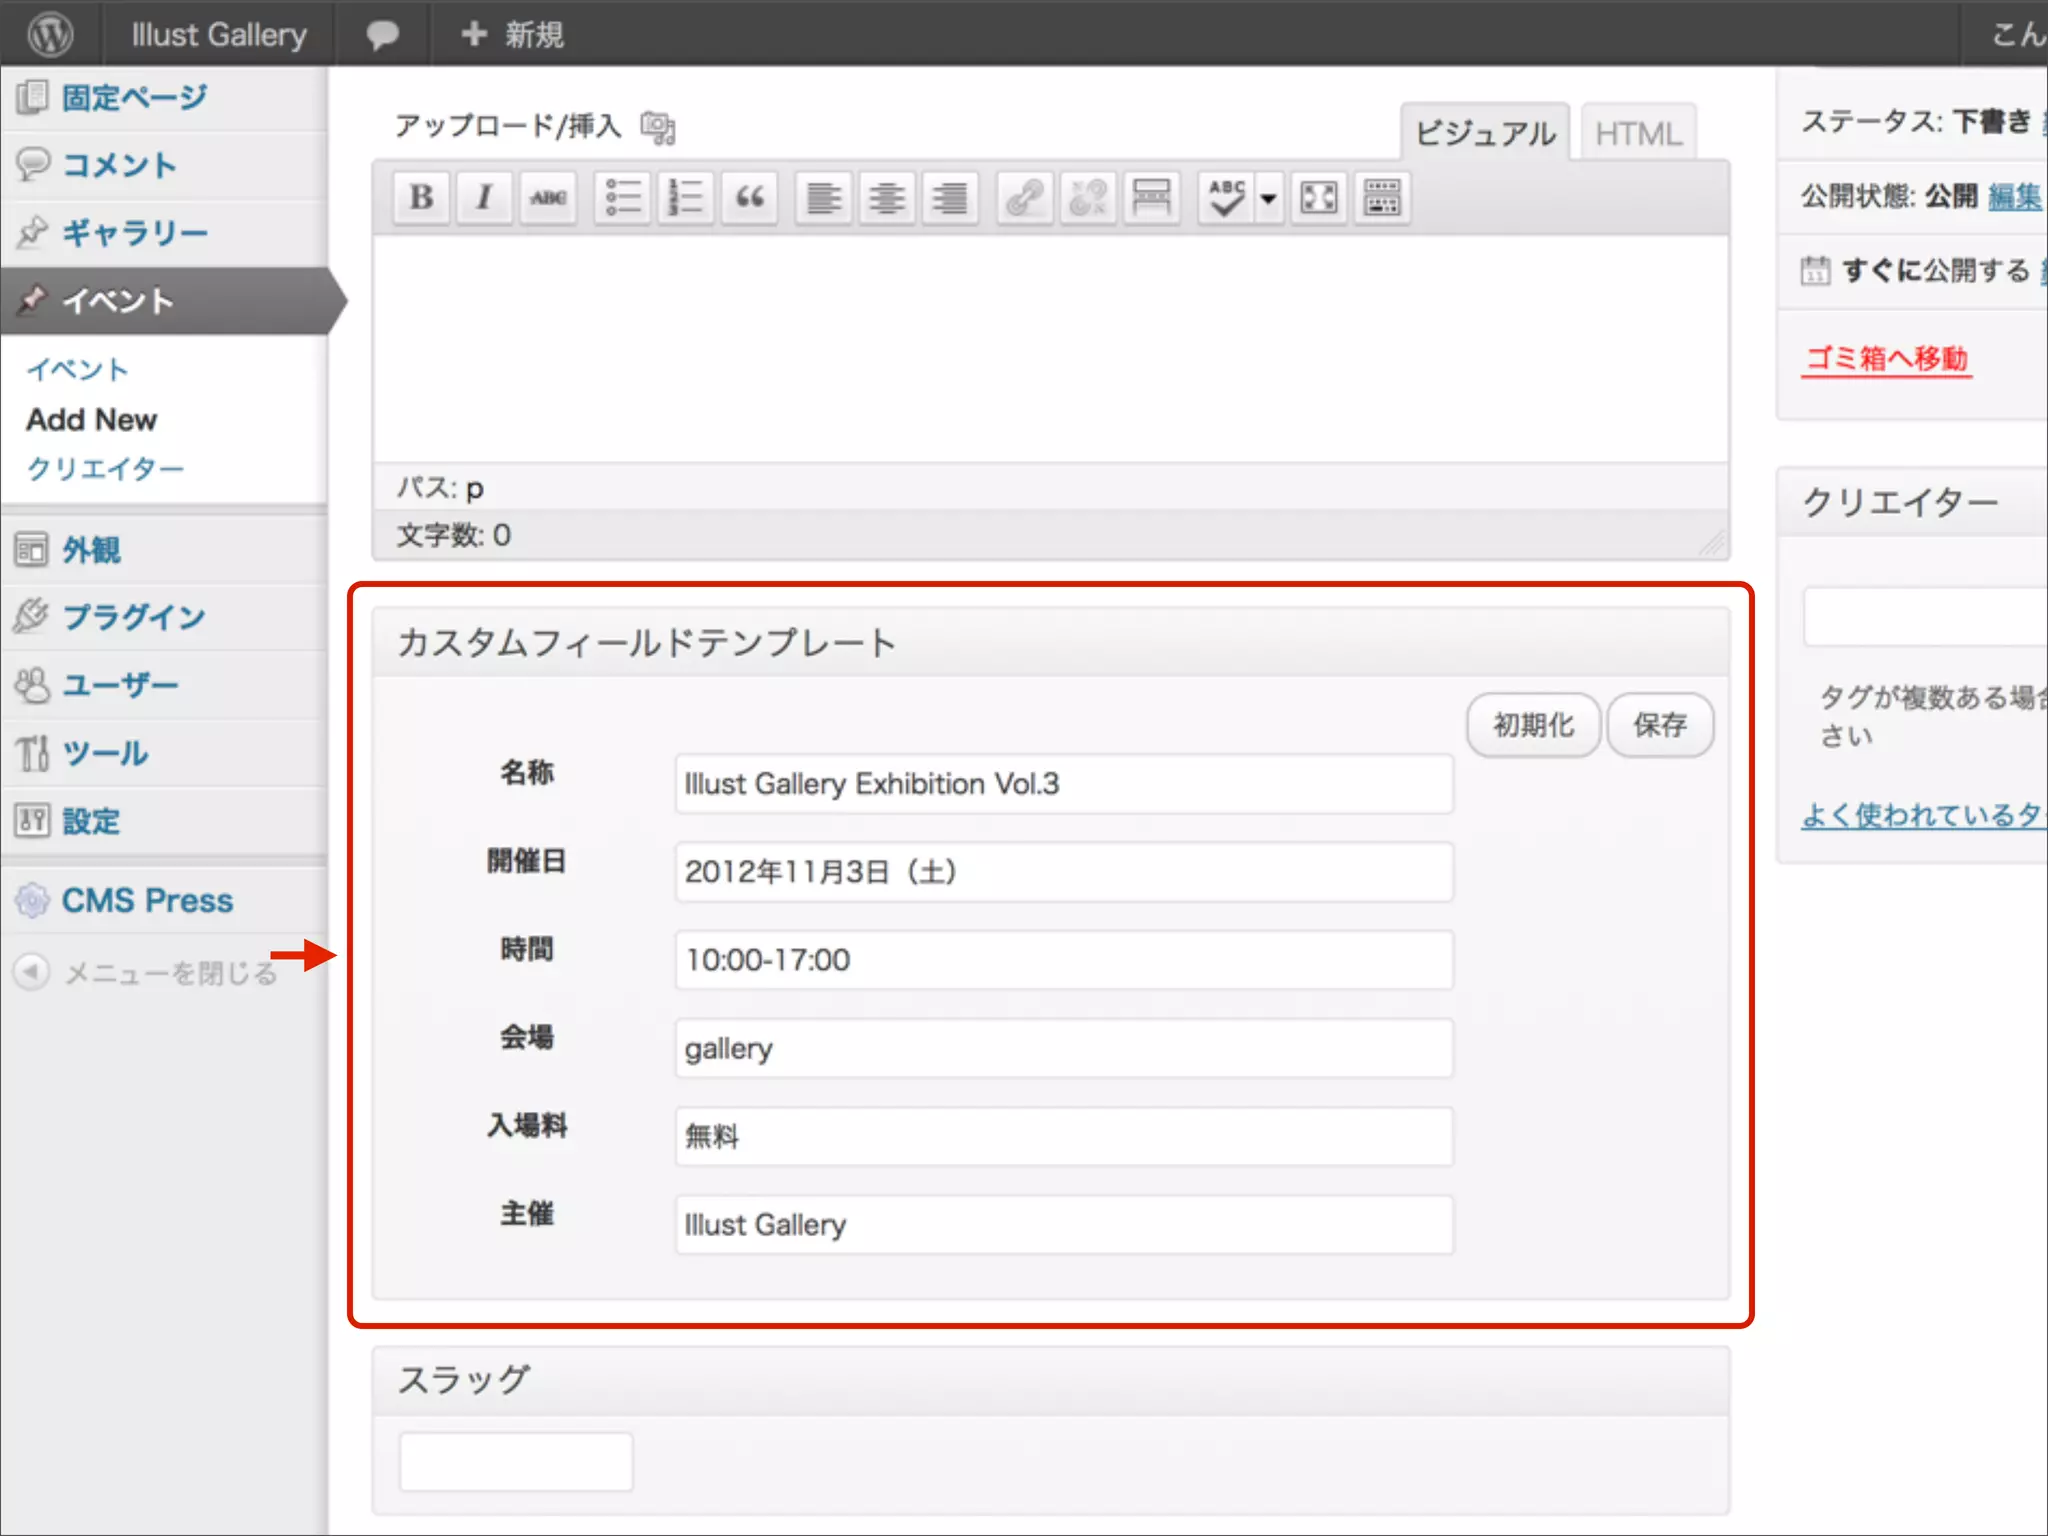Click the 保存 button

coord(1659,725)
